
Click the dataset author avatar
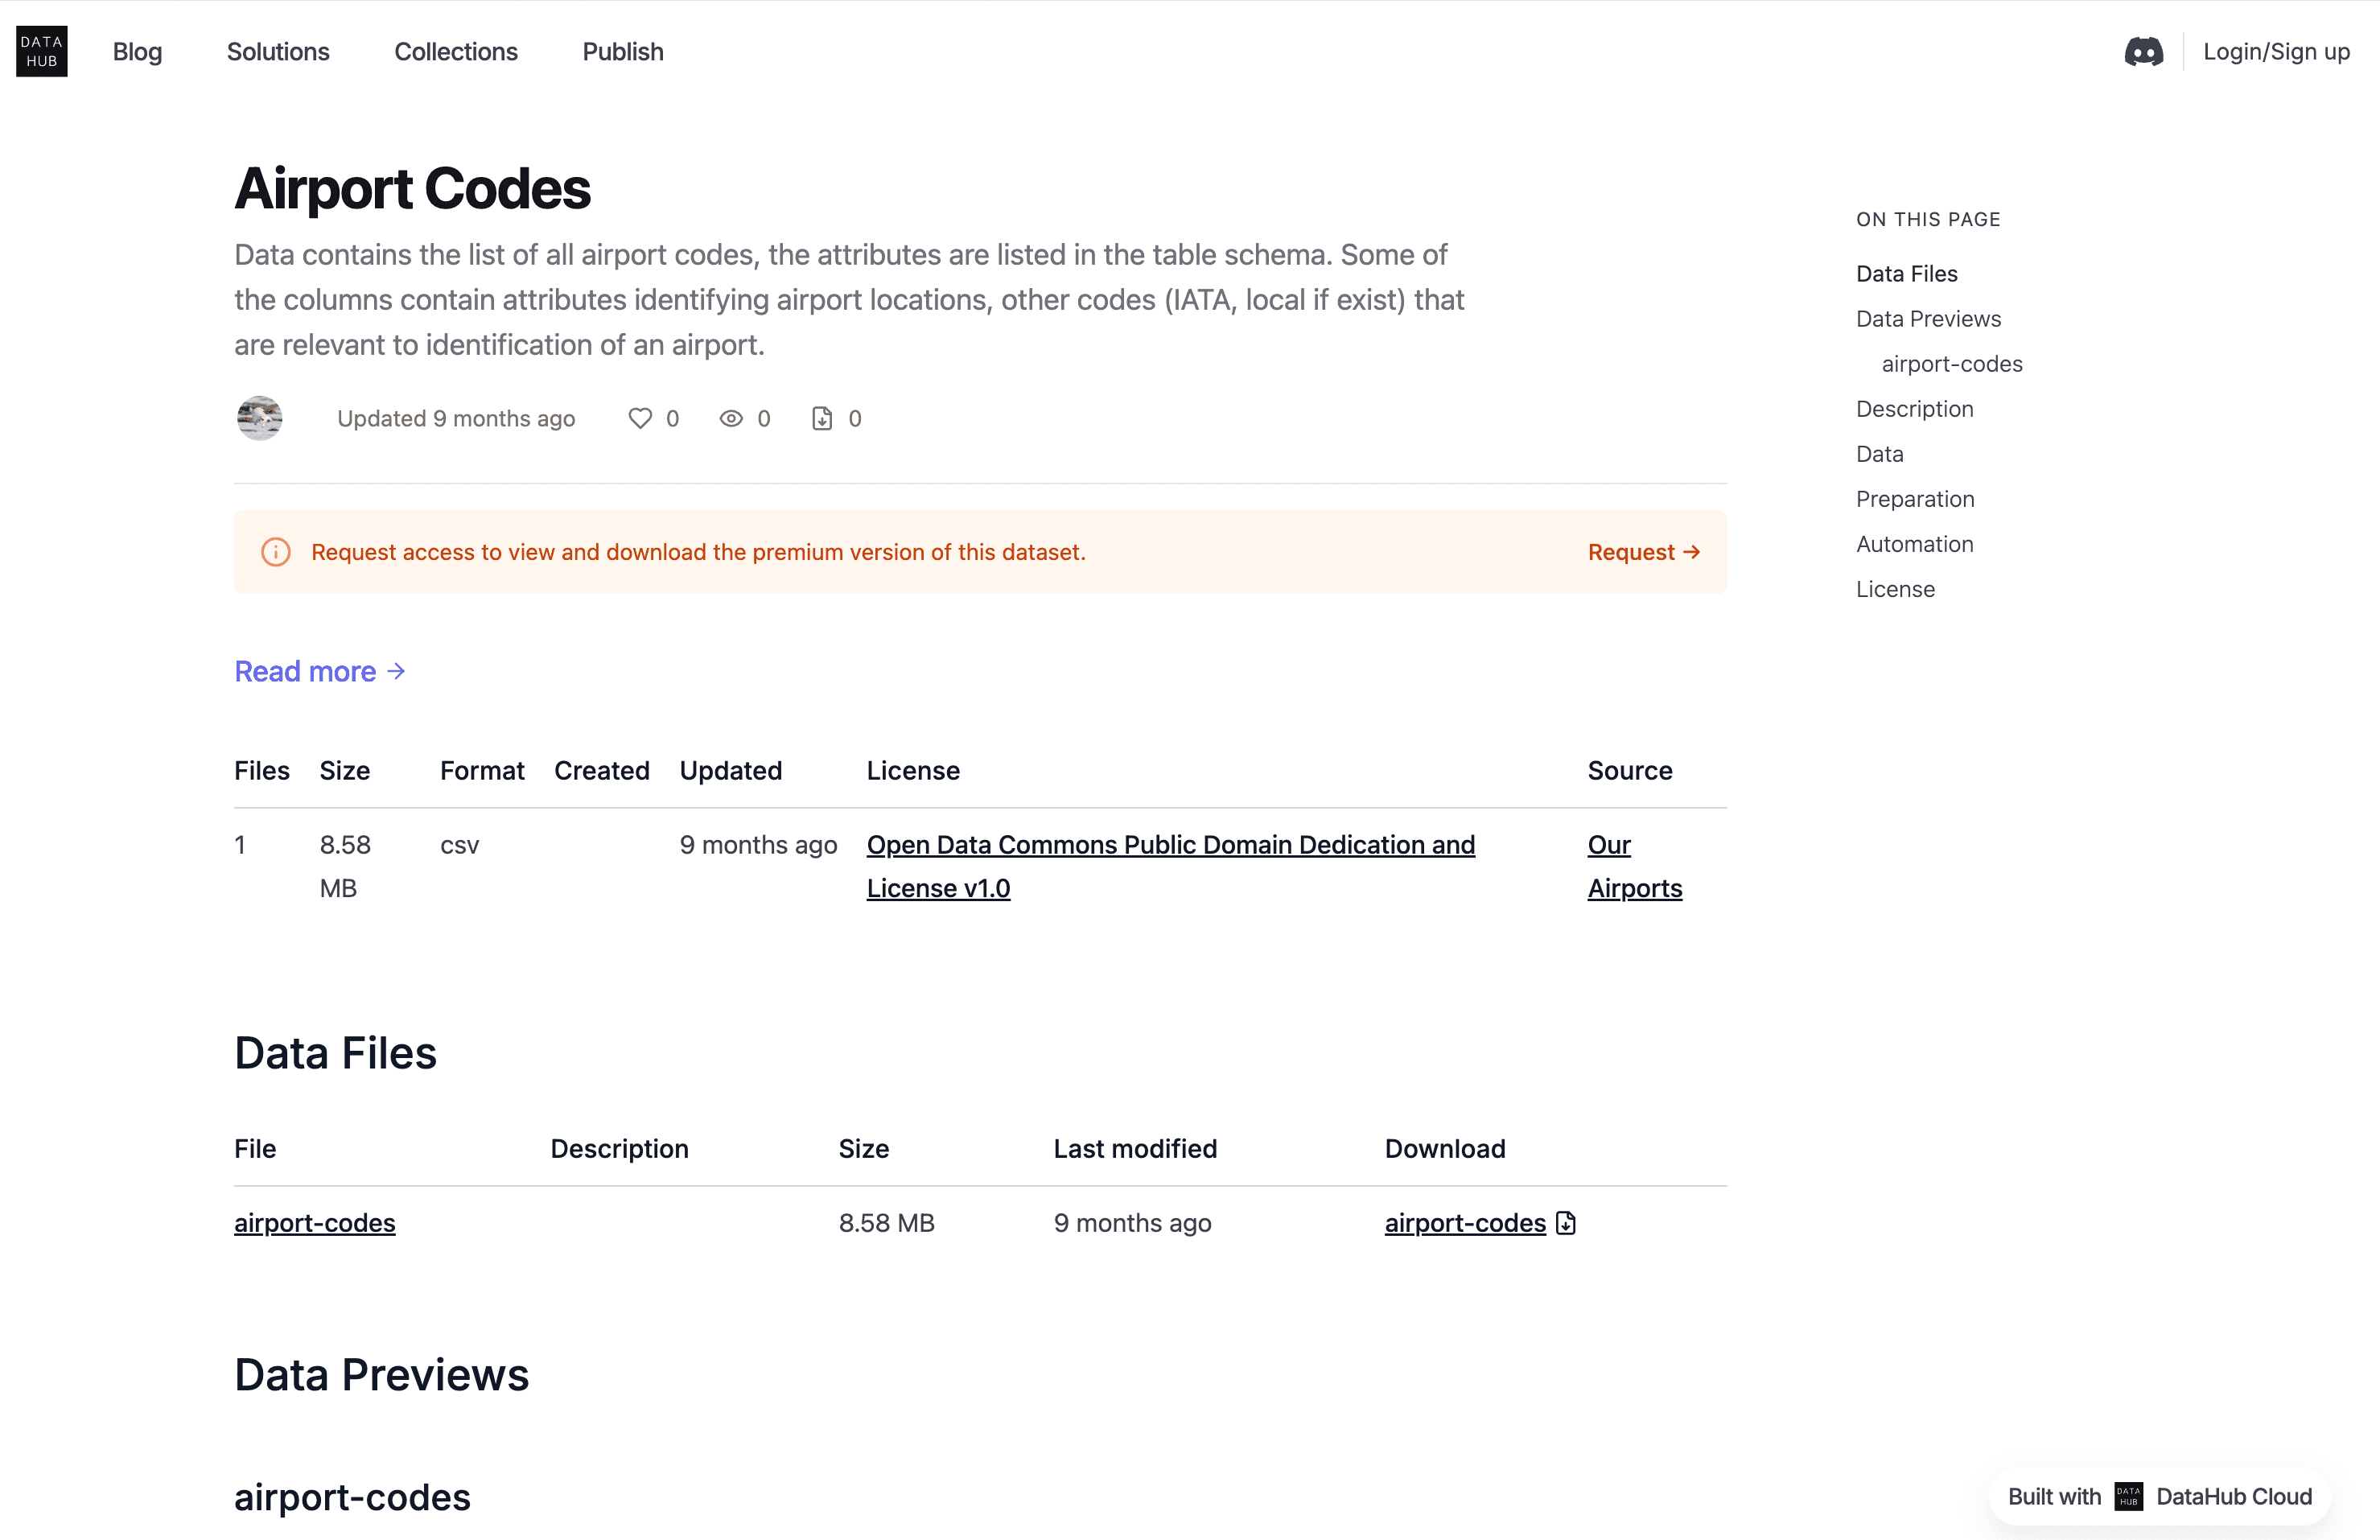(x=260, y=418)
